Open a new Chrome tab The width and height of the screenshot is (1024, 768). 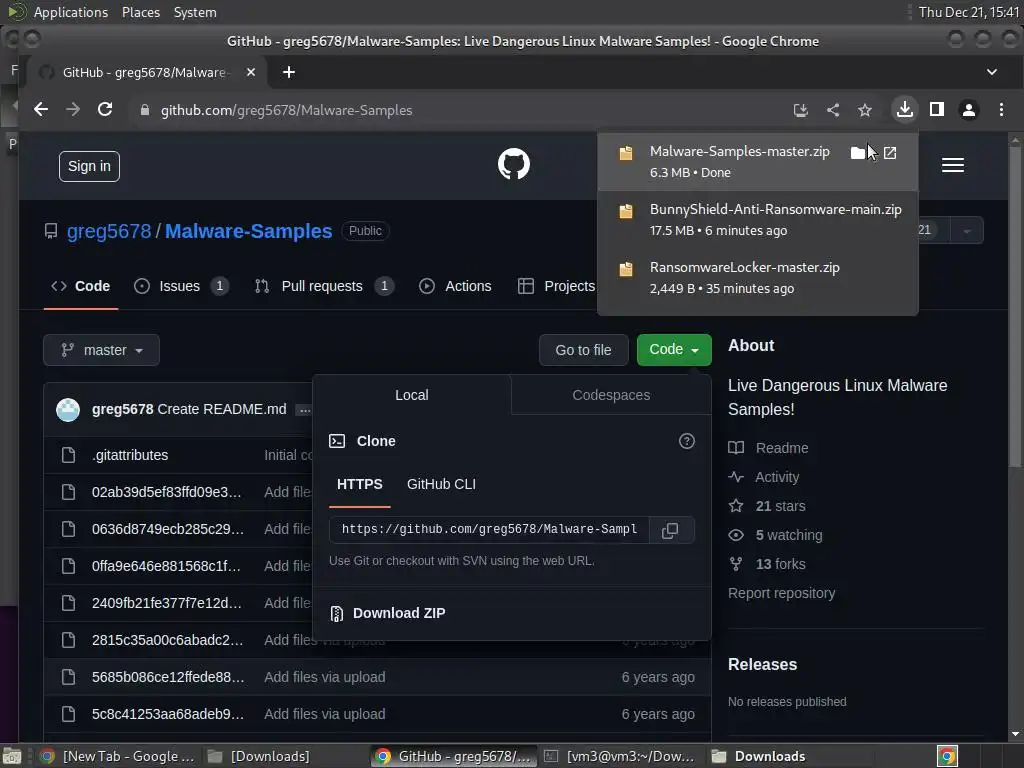(289, 72)
